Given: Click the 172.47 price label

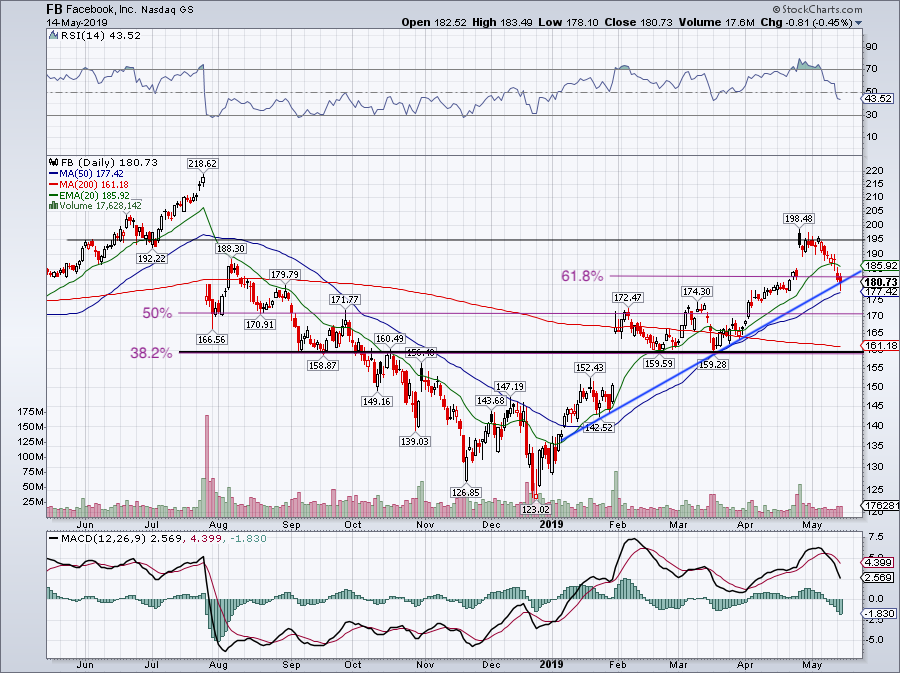Looking at the screenshot, I should pyautogui.click(x=627, y=297).
